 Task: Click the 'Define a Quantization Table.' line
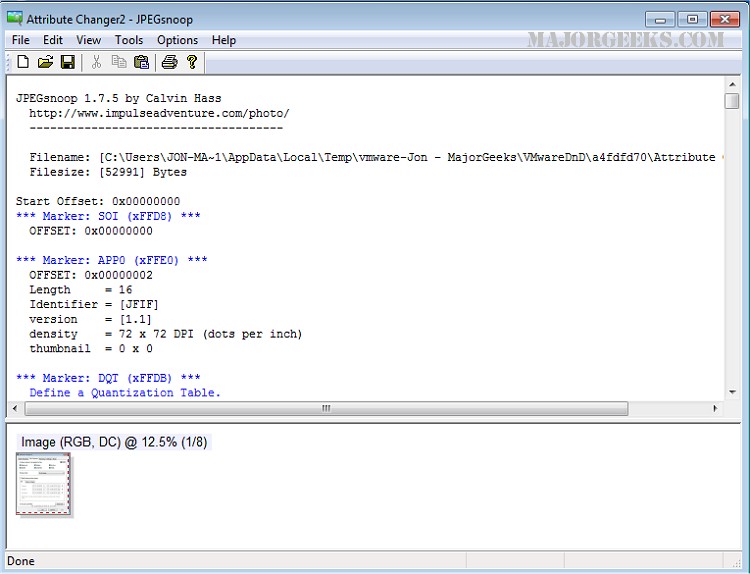[x=125, y=393]
